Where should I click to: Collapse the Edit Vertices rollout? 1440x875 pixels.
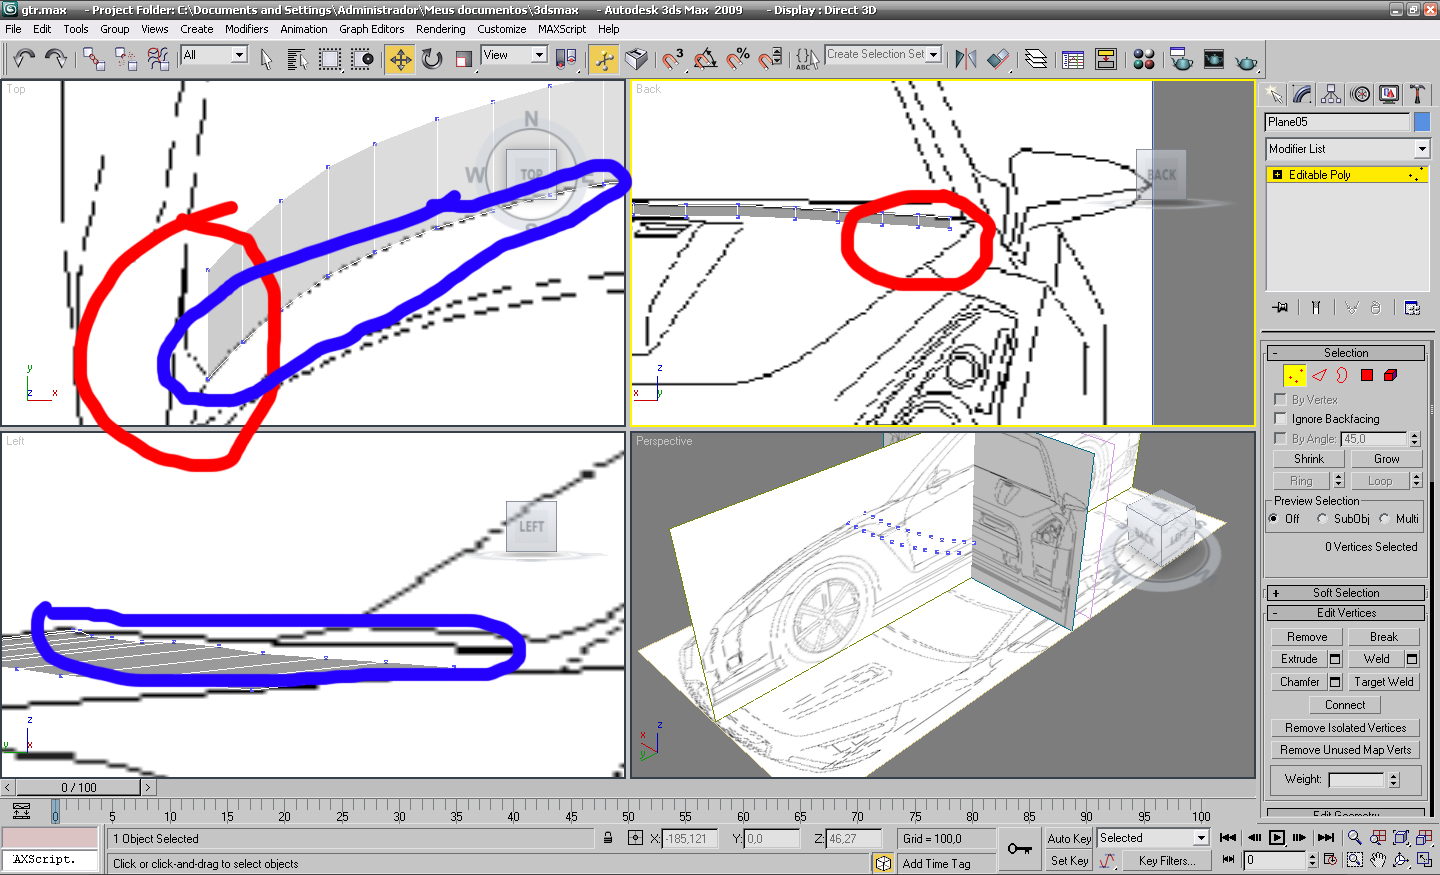[x=1345, y=613]
